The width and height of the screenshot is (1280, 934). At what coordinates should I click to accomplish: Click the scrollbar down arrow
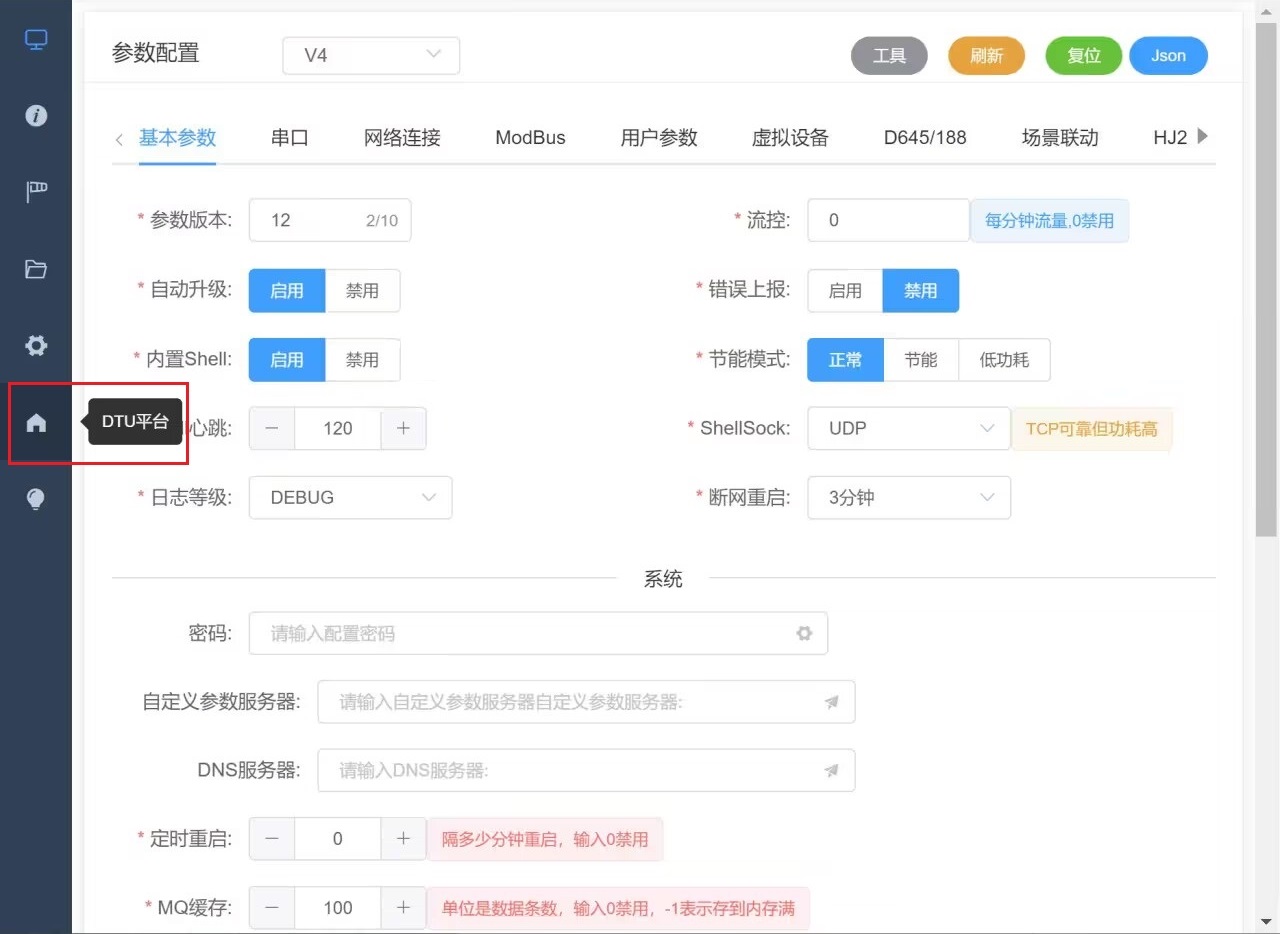coord(1266,921)
